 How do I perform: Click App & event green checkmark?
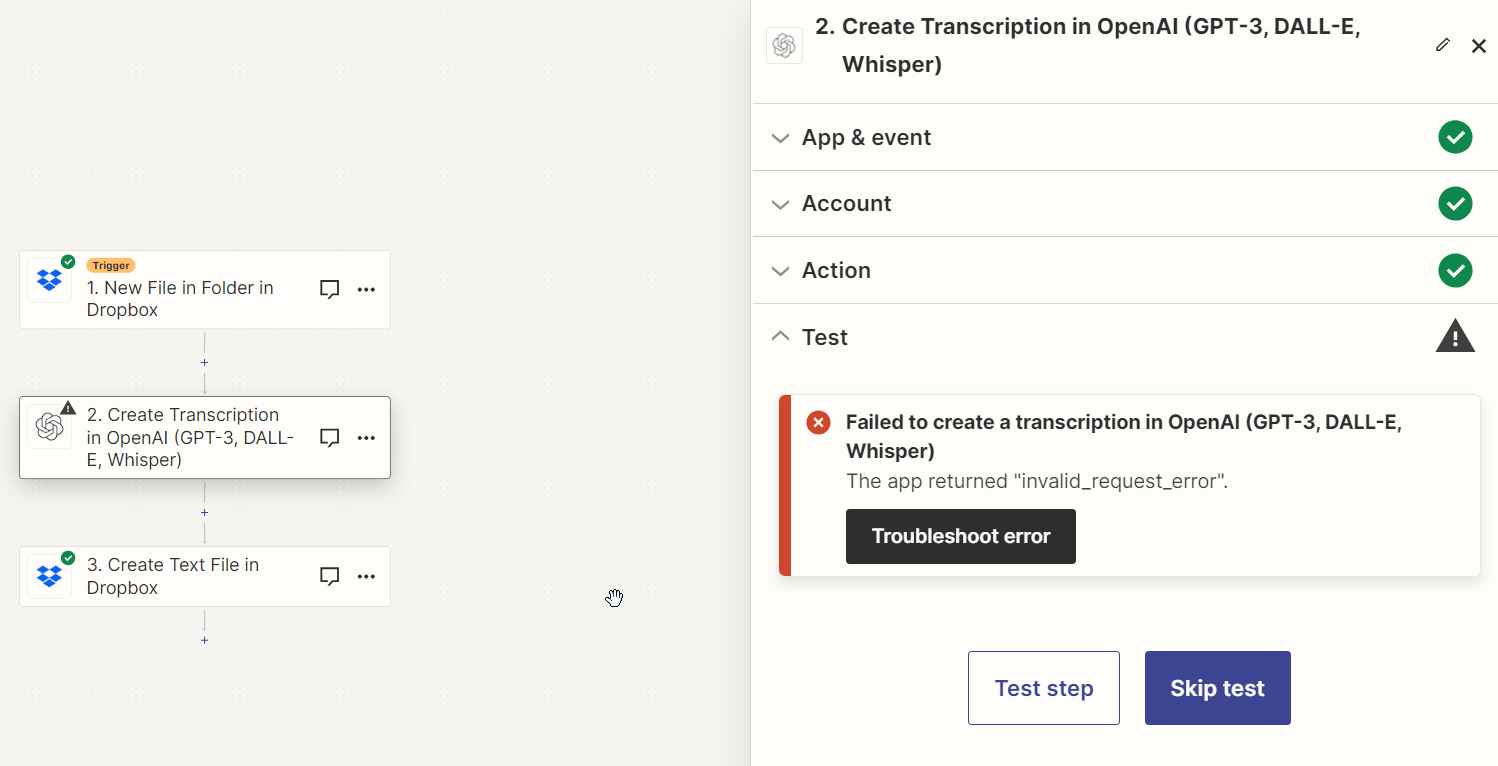pos(1455,137)
